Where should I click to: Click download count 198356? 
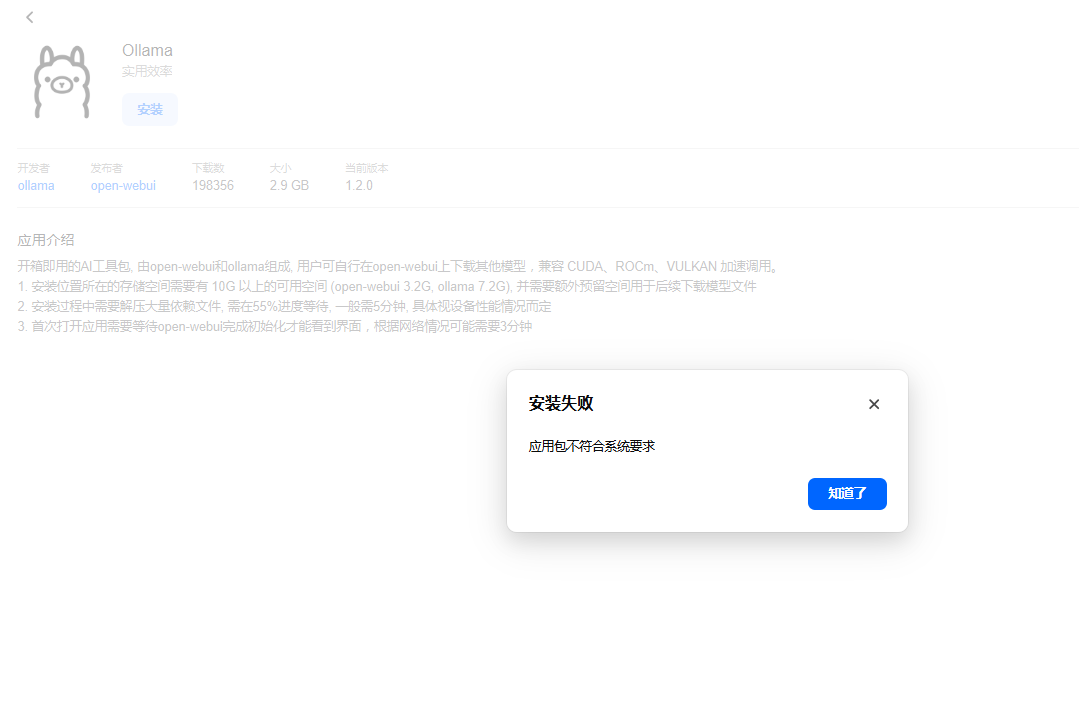pyautogui.click(x=213, y=186)
